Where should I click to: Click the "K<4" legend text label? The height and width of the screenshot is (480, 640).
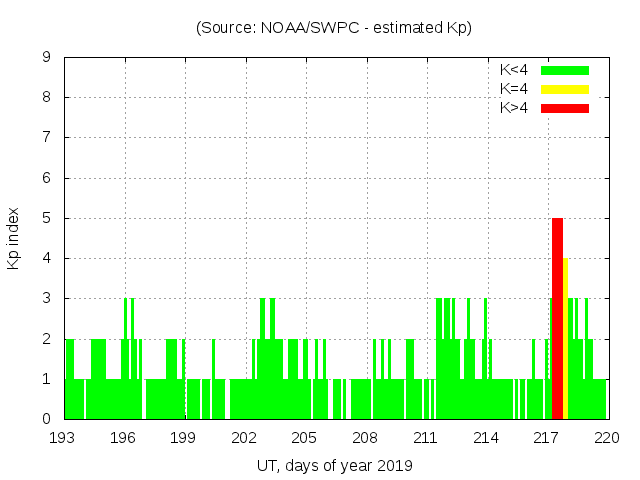tap(514, 70)
